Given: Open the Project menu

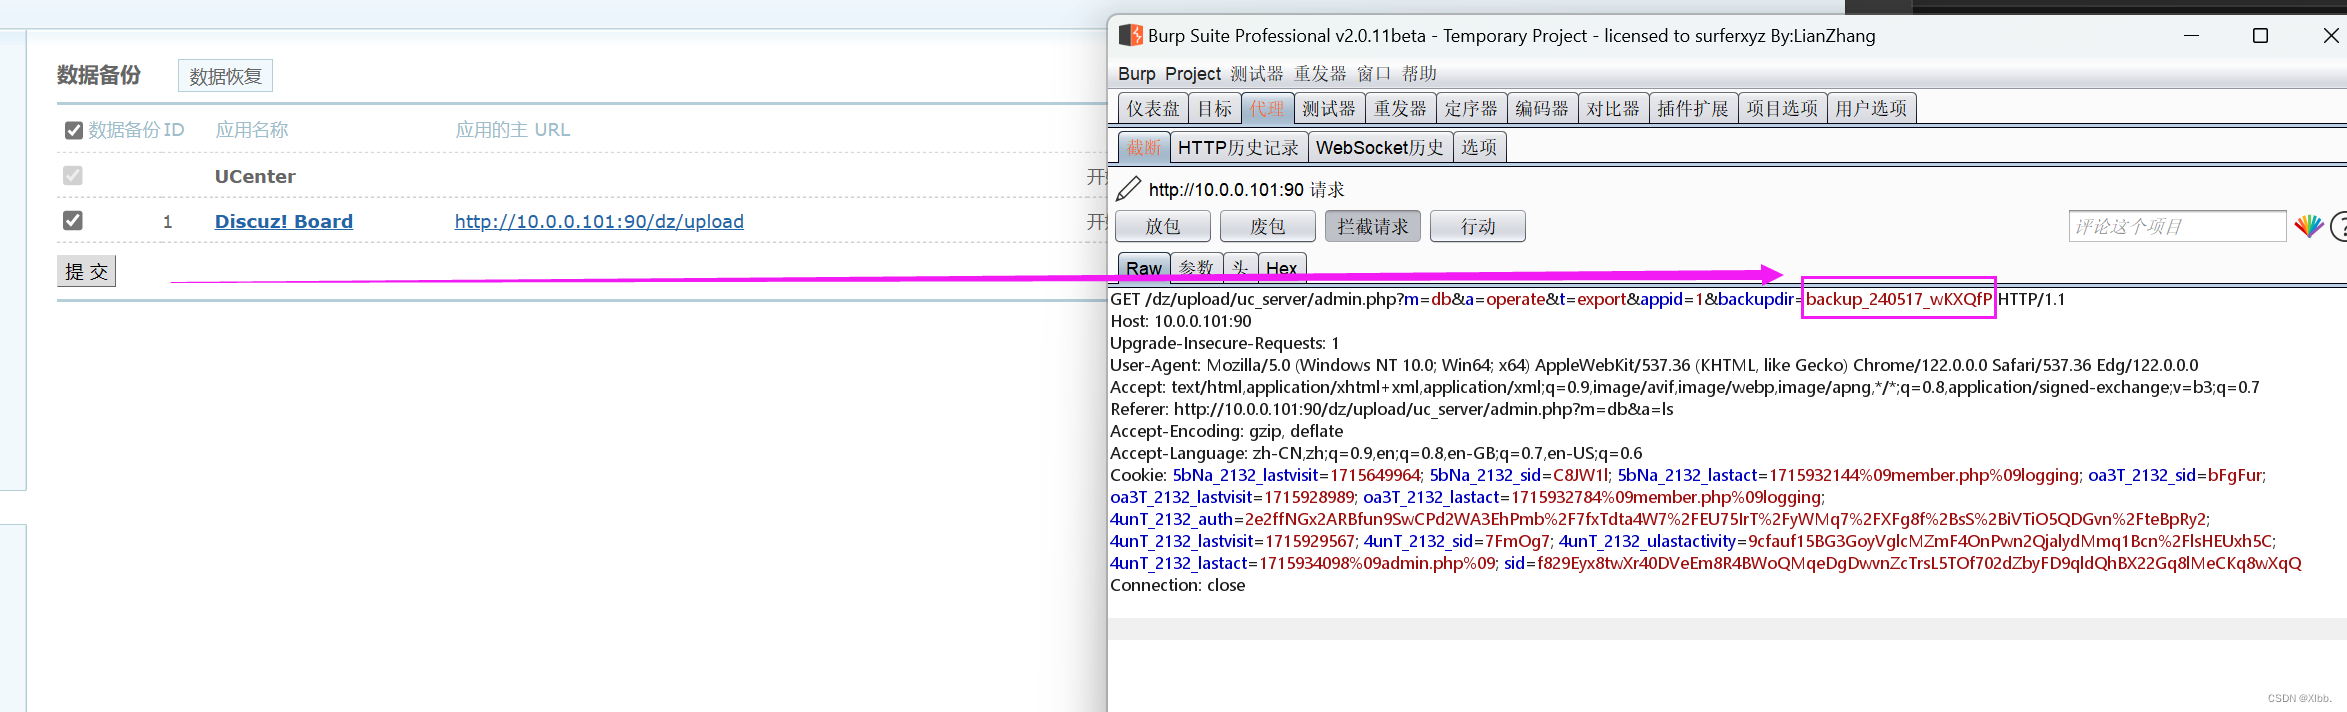Looking at the screenshot, I should tap(1193, 74).
